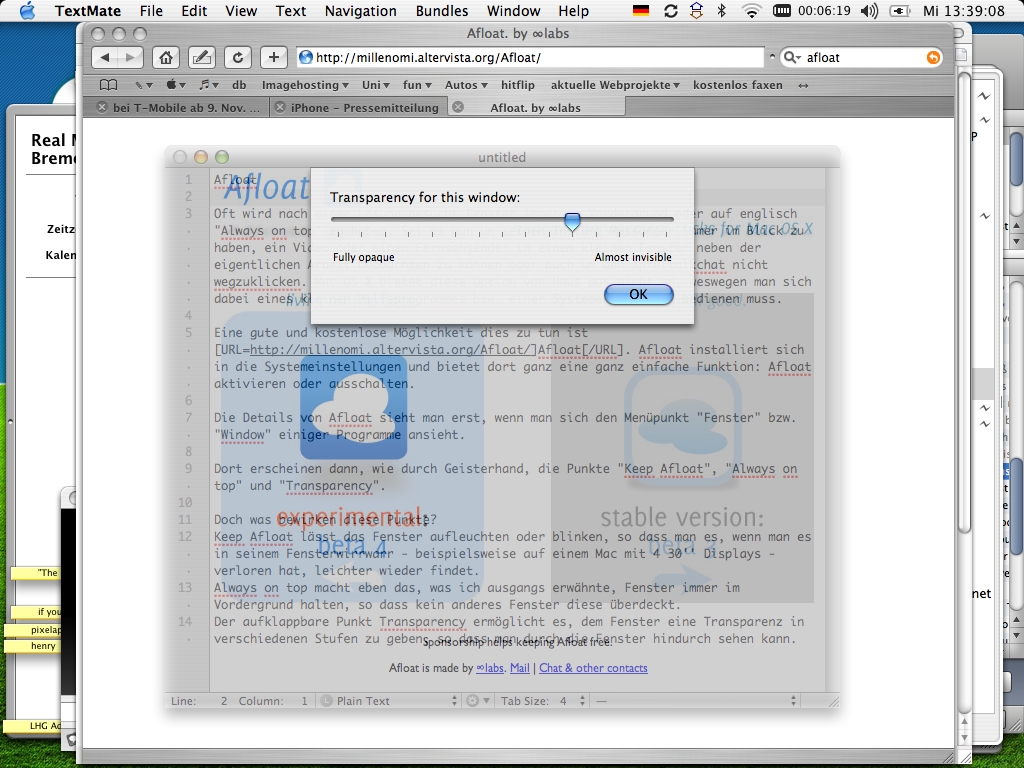
Task: Open the '∞labs' link in page footer
Action: [490, 668]
